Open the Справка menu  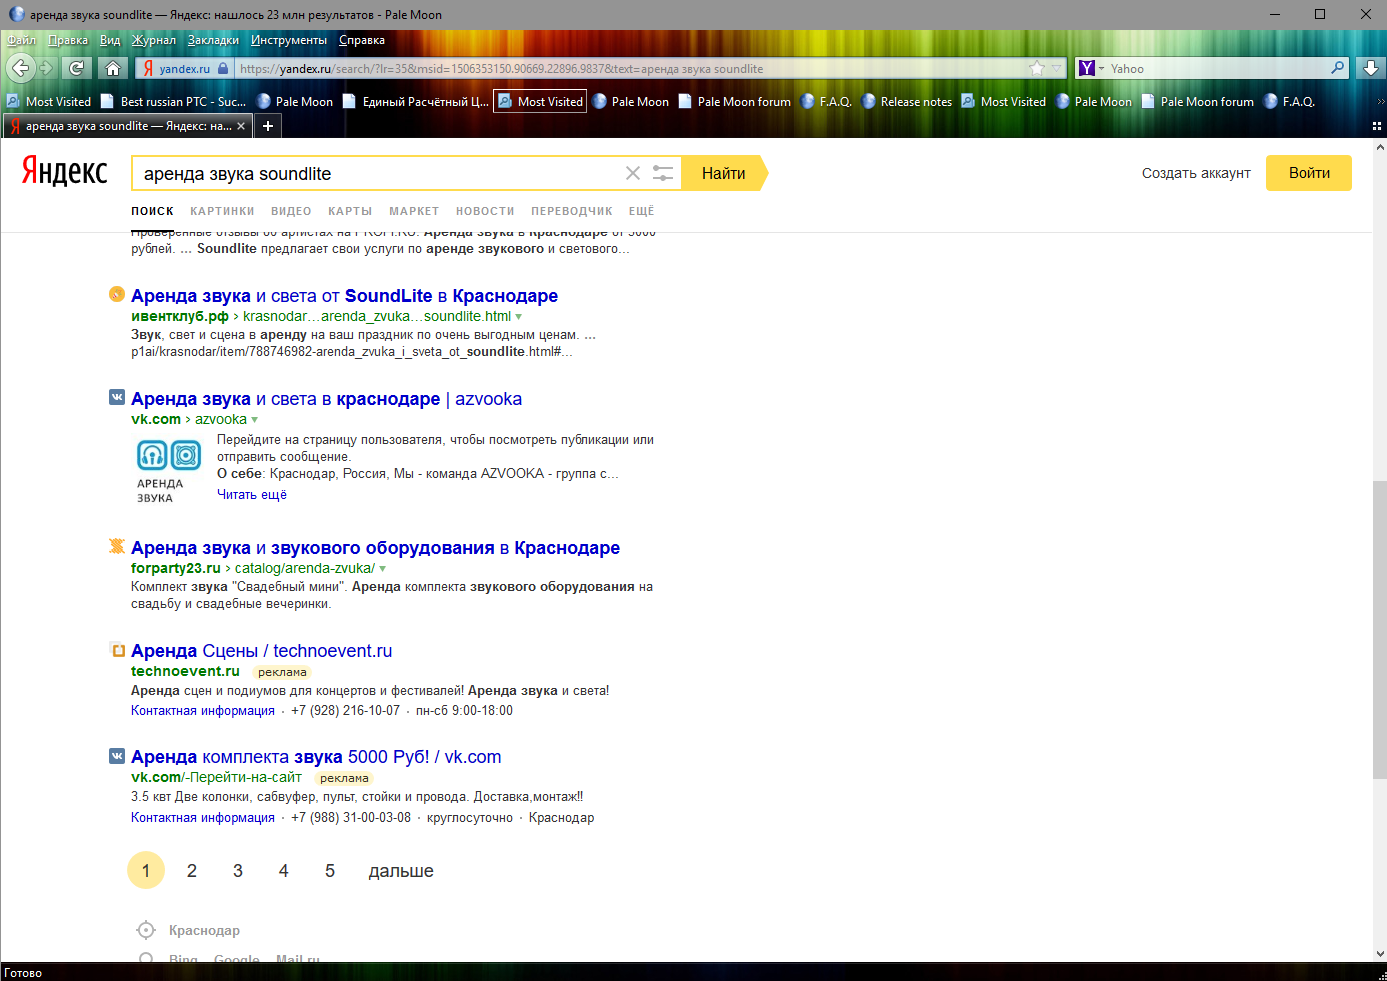[361, 40]
